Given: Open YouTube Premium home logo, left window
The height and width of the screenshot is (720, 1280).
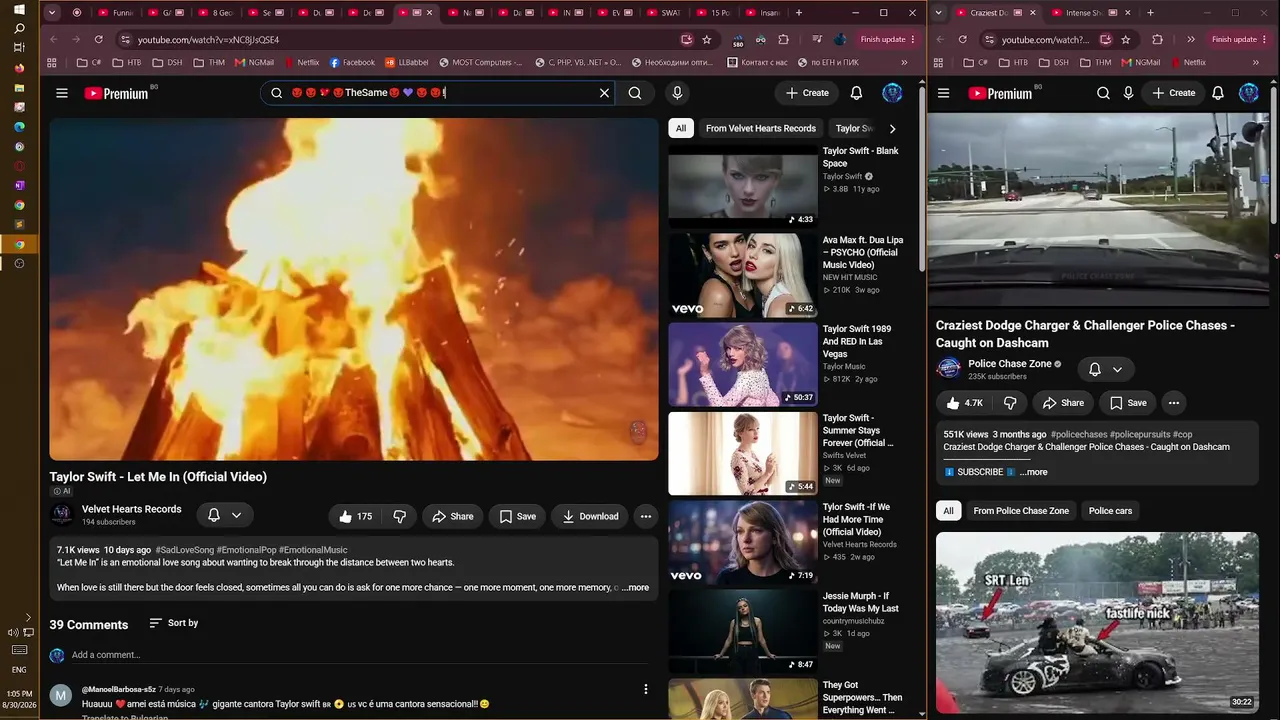Looking at the screenshot, I should tap(116, 93).
